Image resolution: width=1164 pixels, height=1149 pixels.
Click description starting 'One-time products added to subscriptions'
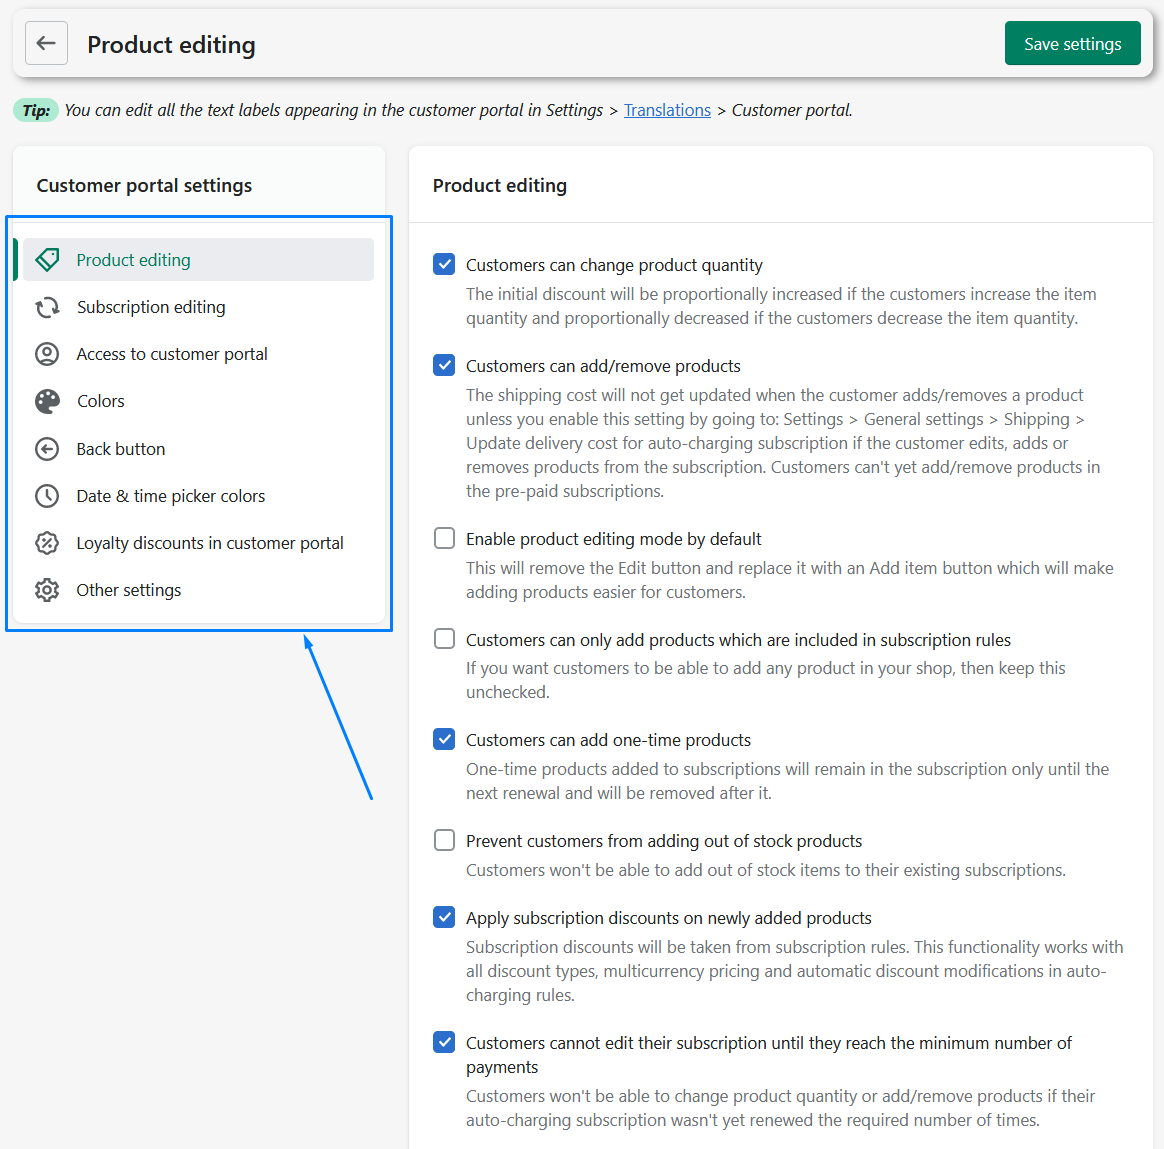(x=788, y=781)
